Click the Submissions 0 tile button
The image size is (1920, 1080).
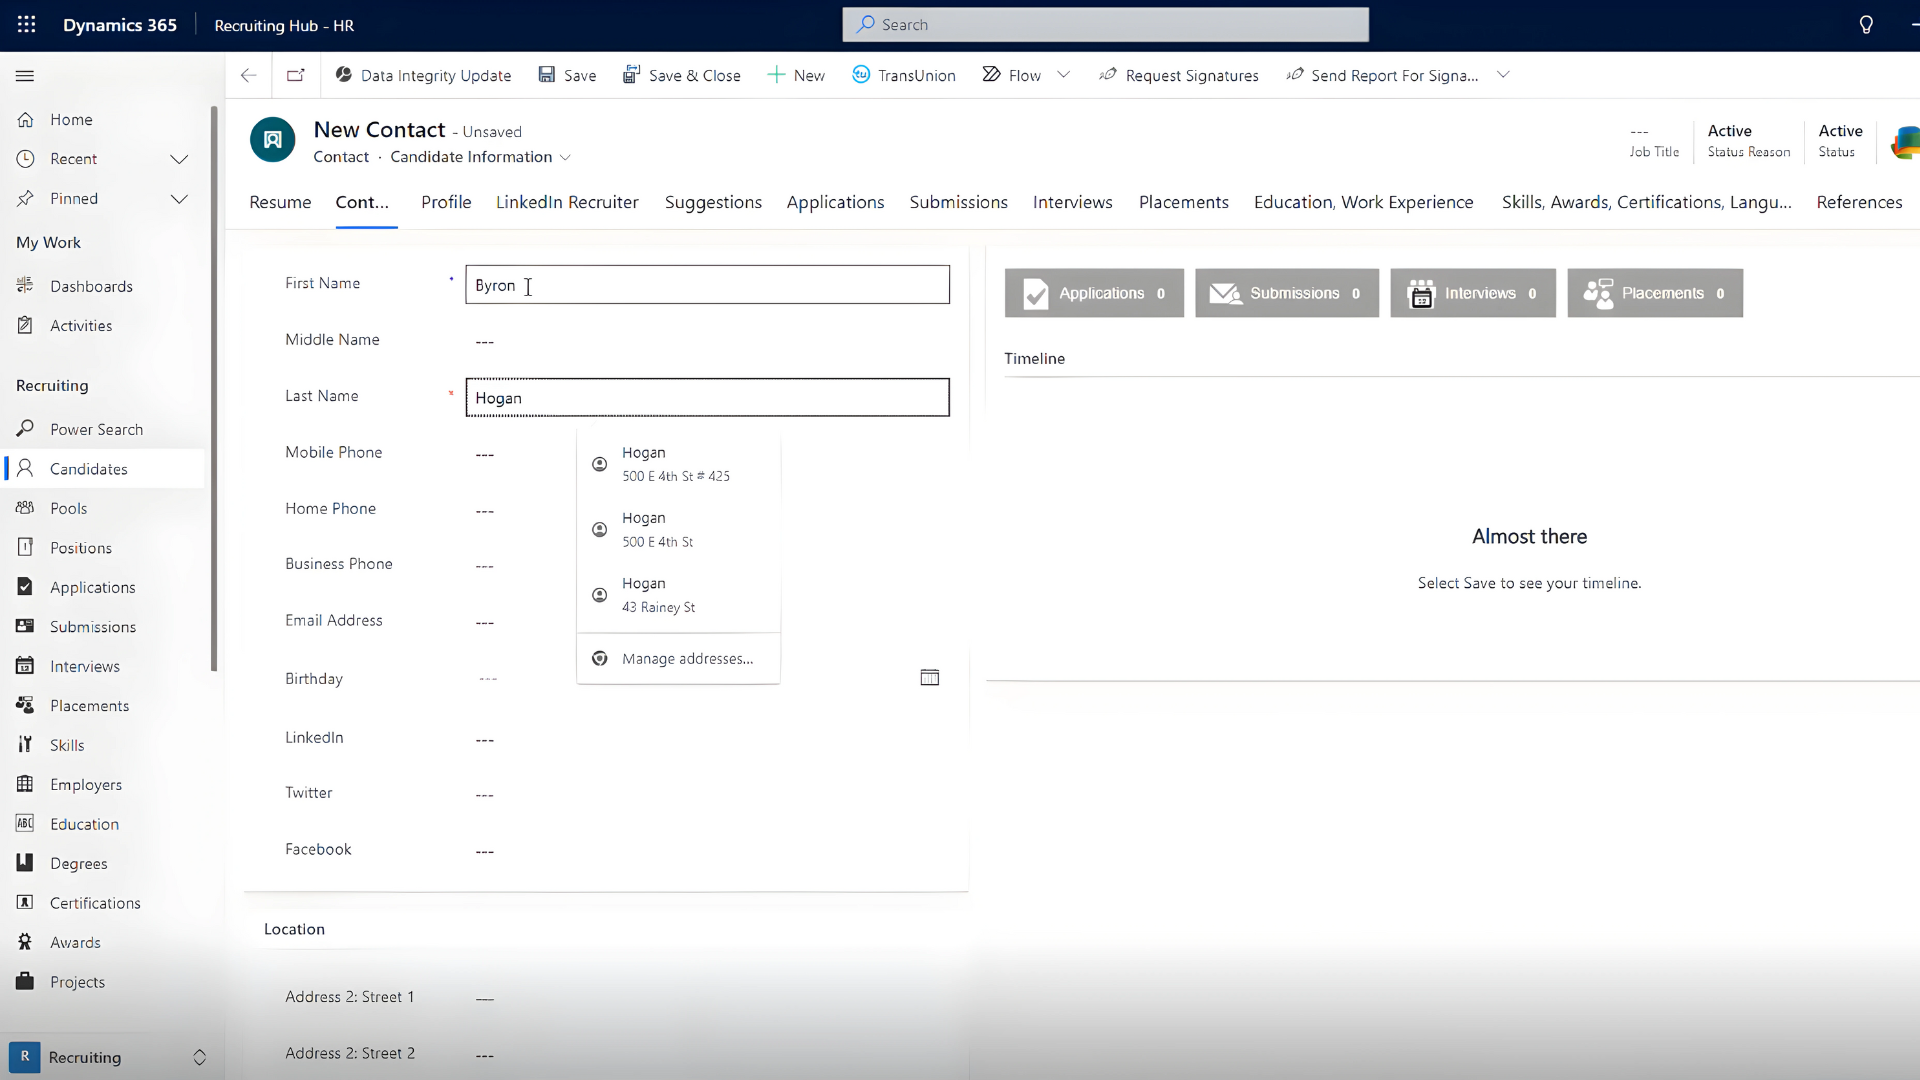click(x=1286, y=293)
